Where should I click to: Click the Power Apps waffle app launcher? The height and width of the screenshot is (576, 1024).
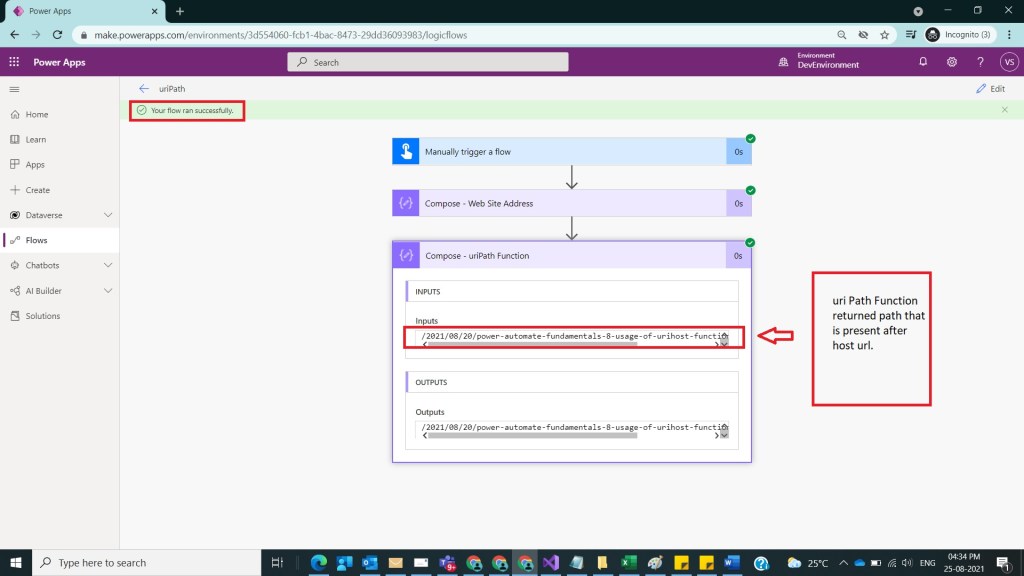tap(14, 62)
